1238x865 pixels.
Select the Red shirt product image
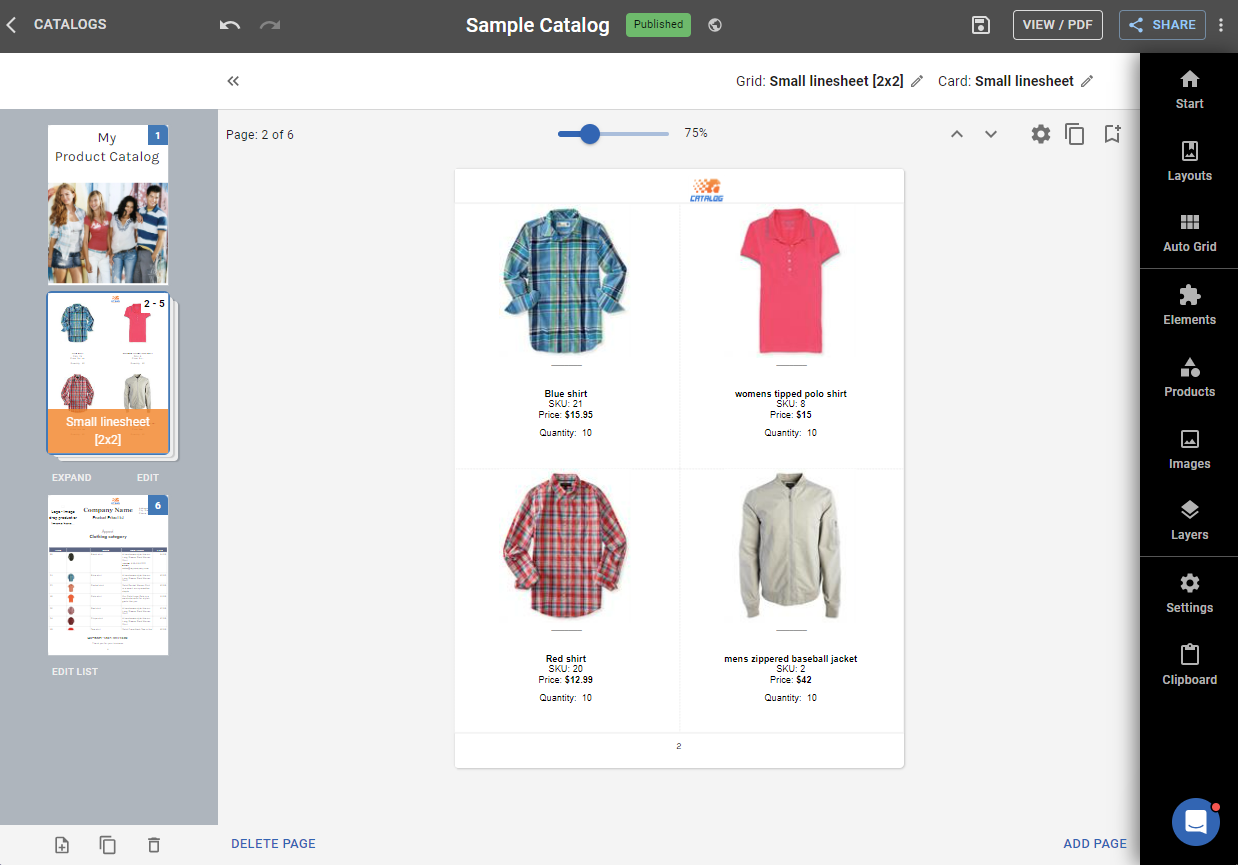click(x=566, y=547)
